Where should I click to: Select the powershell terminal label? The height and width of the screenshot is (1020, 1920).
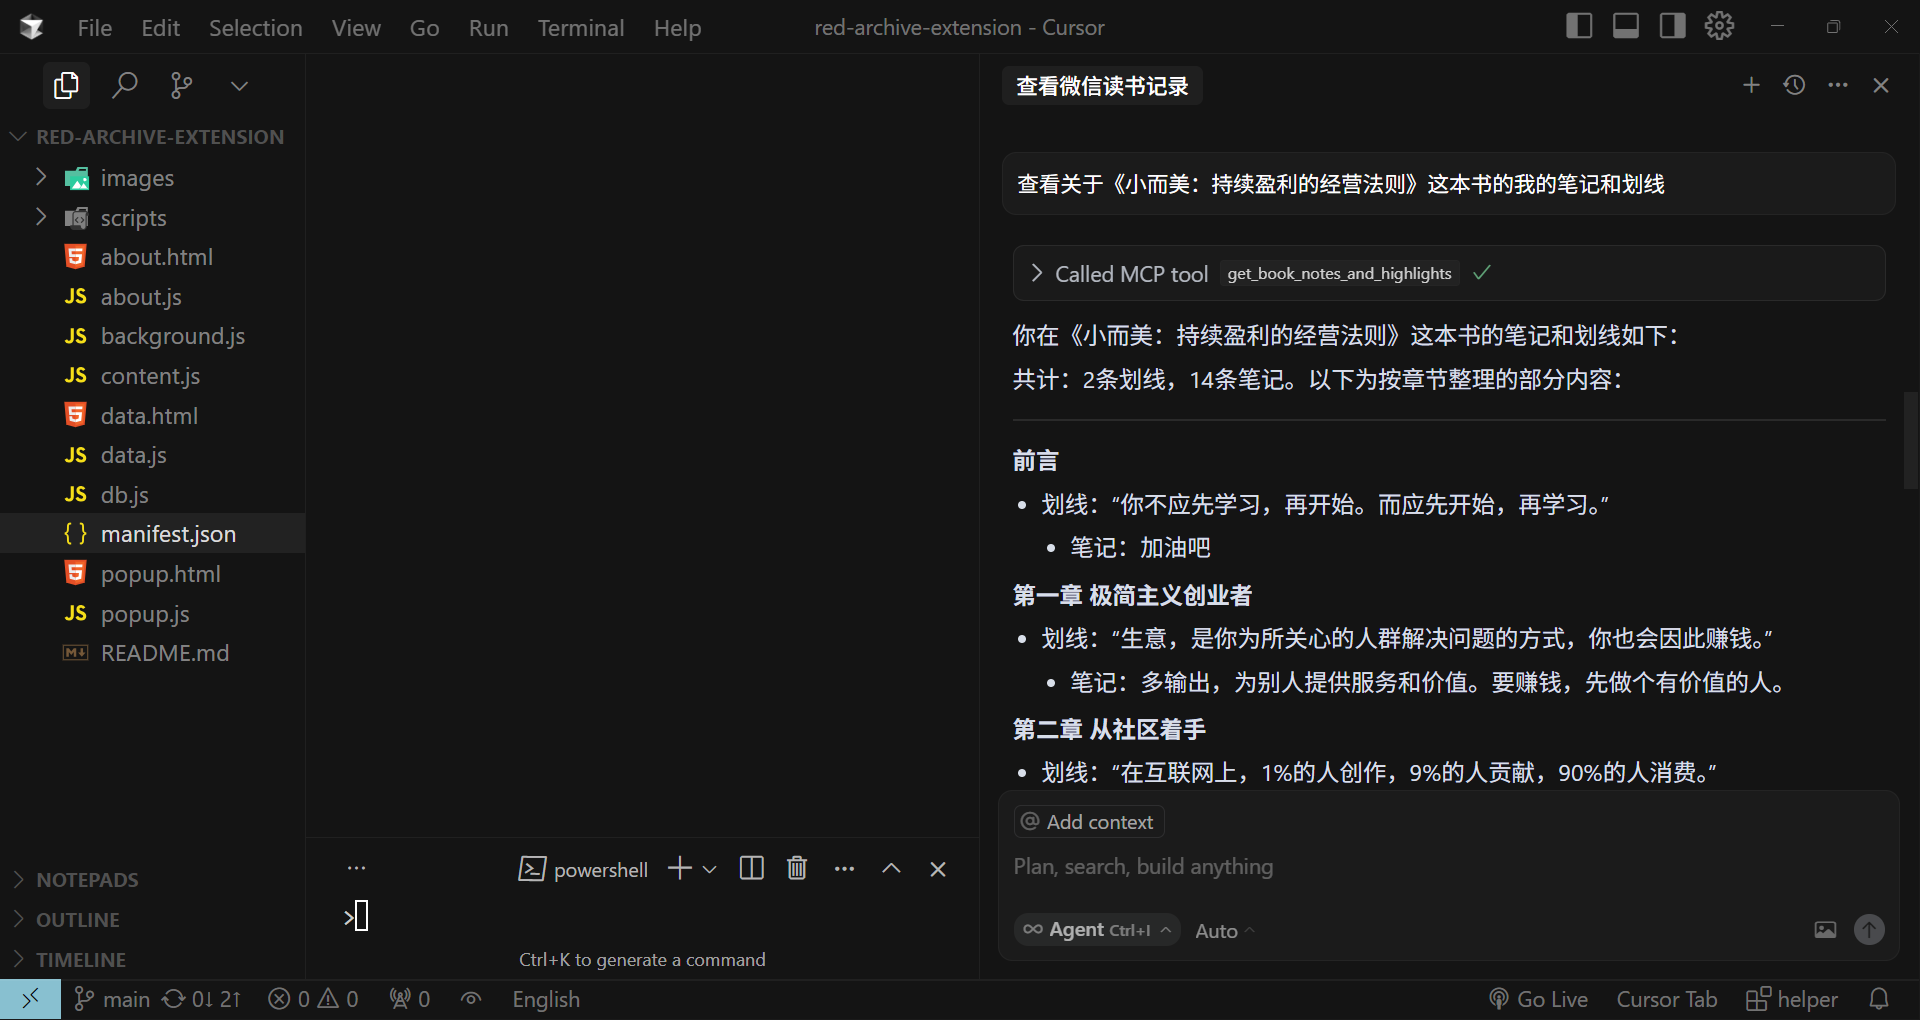[583, 869]
